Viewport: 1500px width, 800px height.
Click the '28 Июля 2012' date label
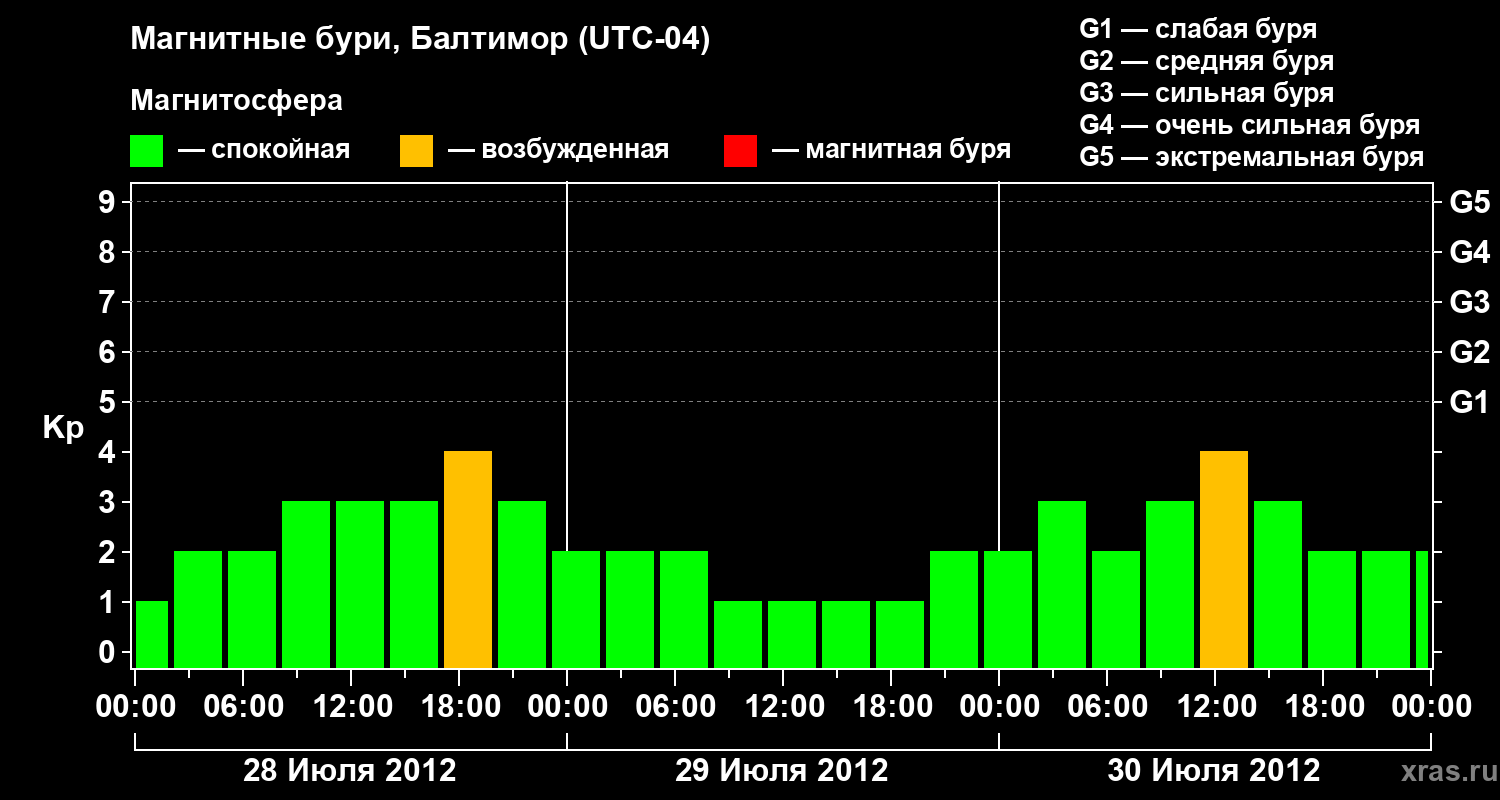tap(350, 771)
